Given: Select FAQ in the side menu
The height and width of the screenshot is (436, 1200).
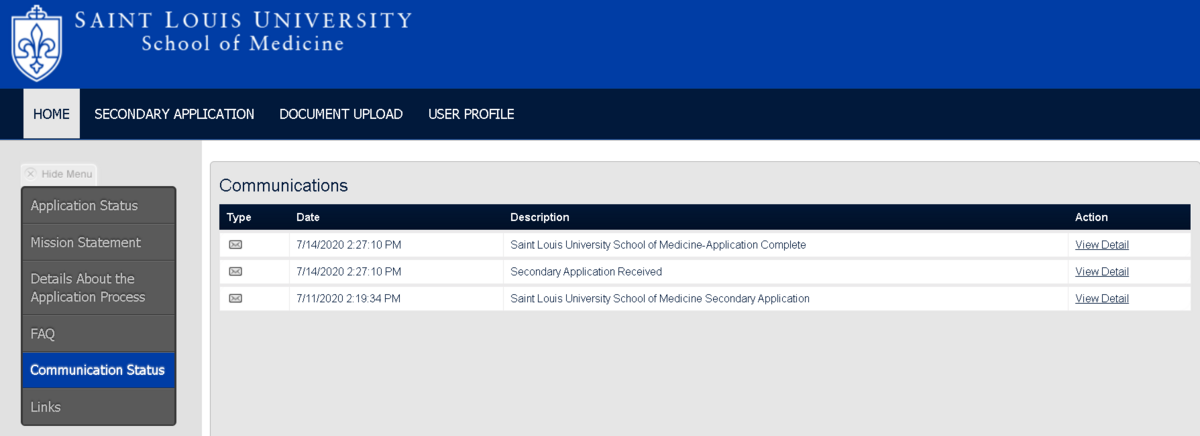Looking at the screenshot, I should click(99, 334).
